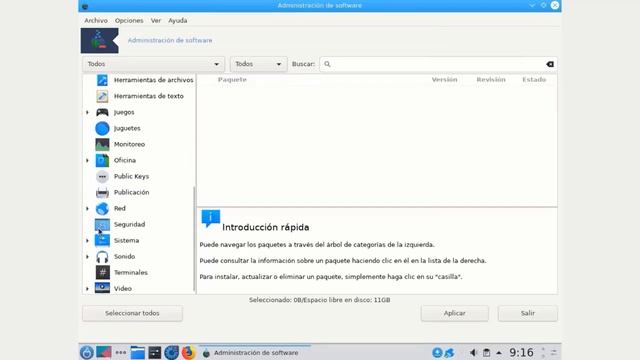This screenshot has width=640, height=360.
Task: Sort by the Paquete column header
Action: (x=232, y=80)
